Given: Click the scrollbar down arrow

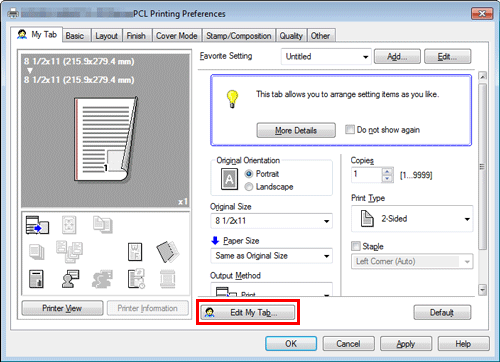Looking at the screenshot, I should point(482,289).
